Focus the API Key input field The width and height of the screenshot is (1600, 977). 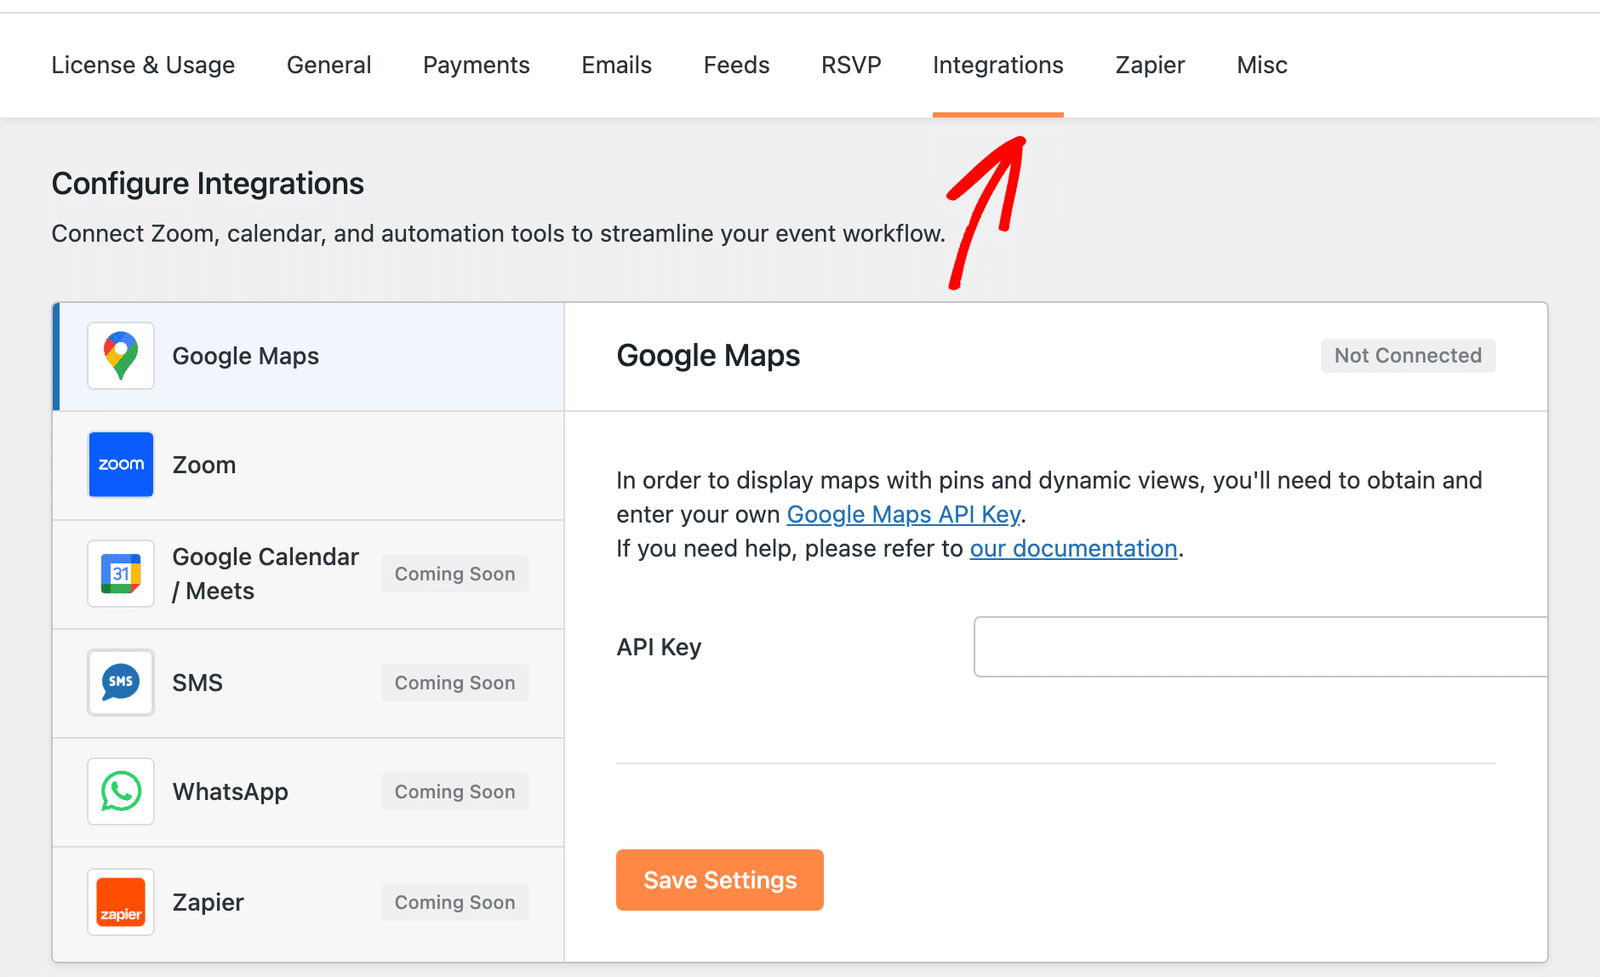pyautogui.click(x=1261, y=647)
